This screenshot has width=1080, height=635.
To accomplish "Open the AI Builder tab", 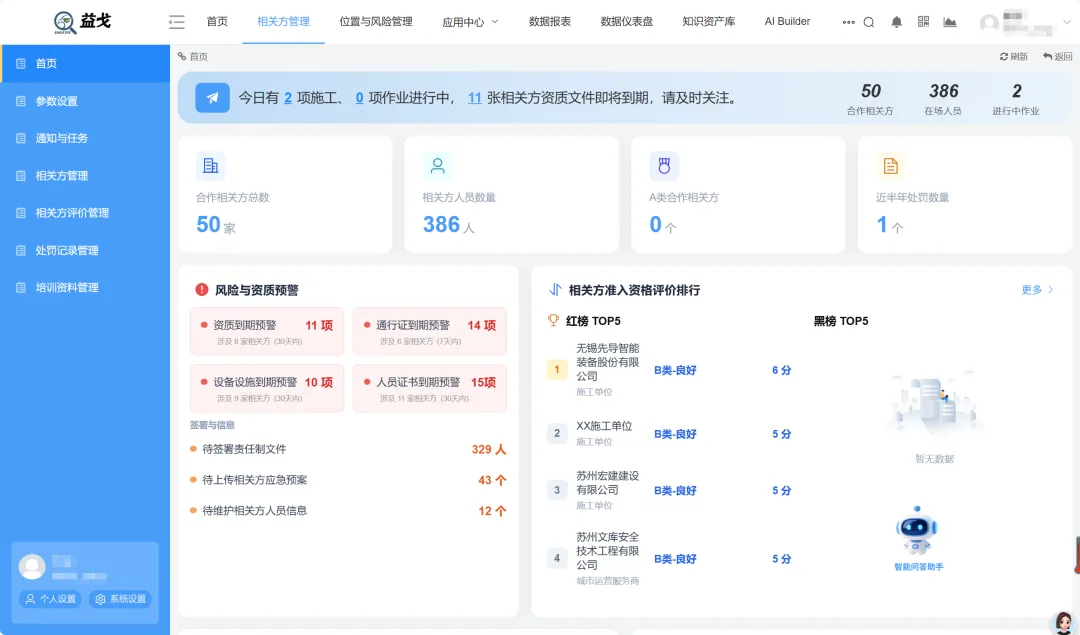I will (787, 22).
